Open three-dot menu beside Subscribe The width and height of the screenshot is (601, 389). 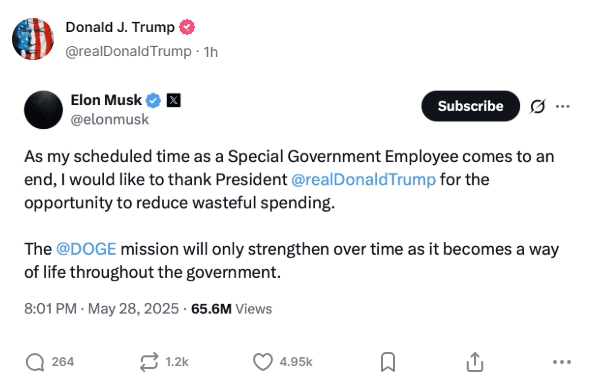[562, 106]
